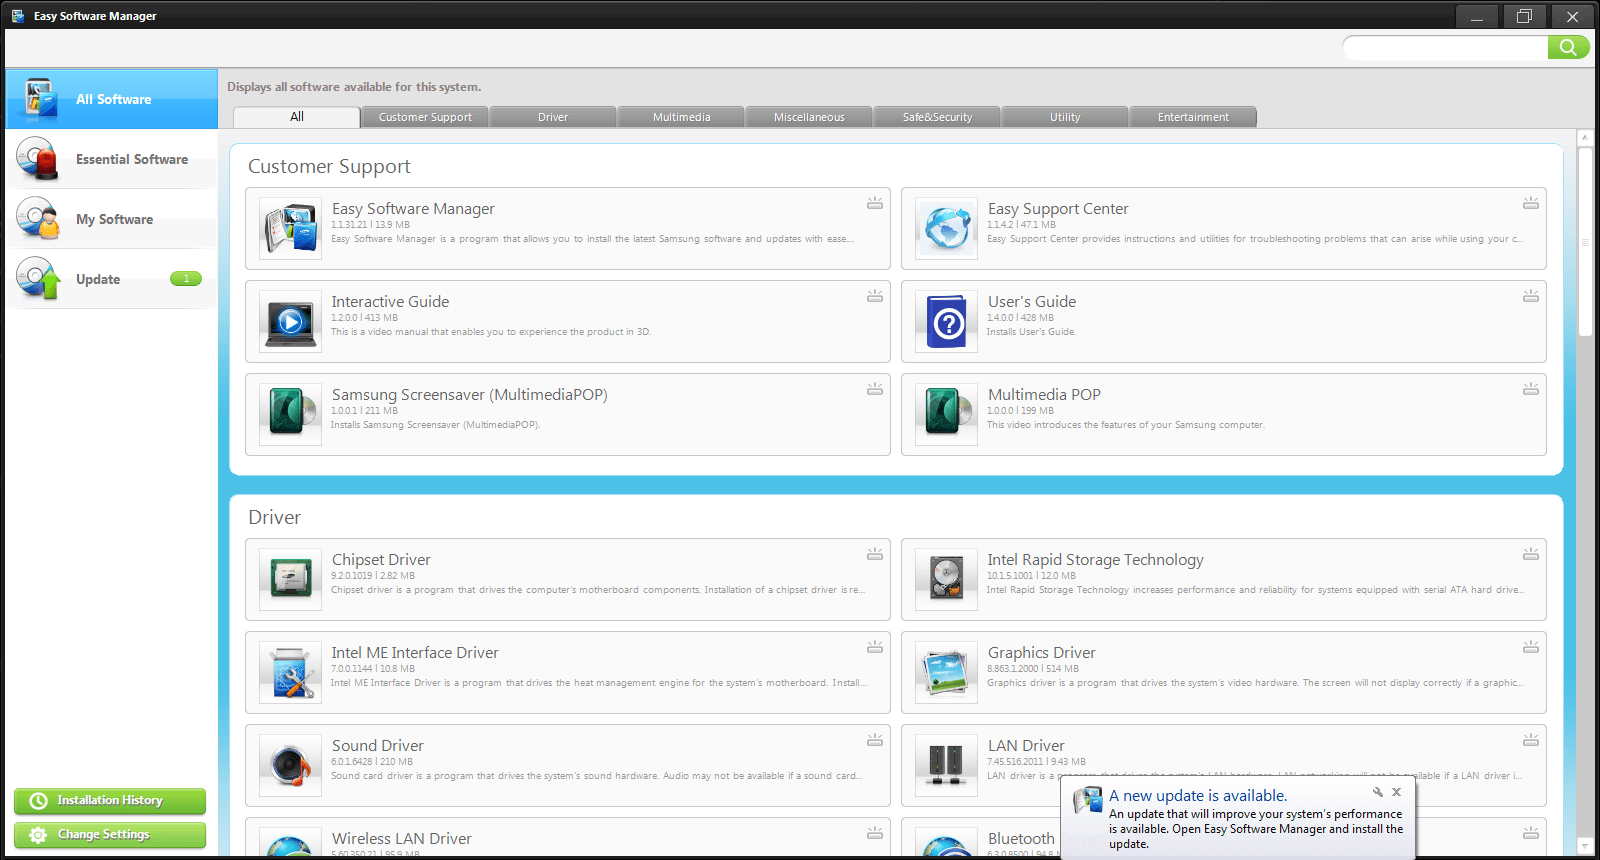Open the My Software section
This screenshot has width=1600, height=860.
click(111, 219)
